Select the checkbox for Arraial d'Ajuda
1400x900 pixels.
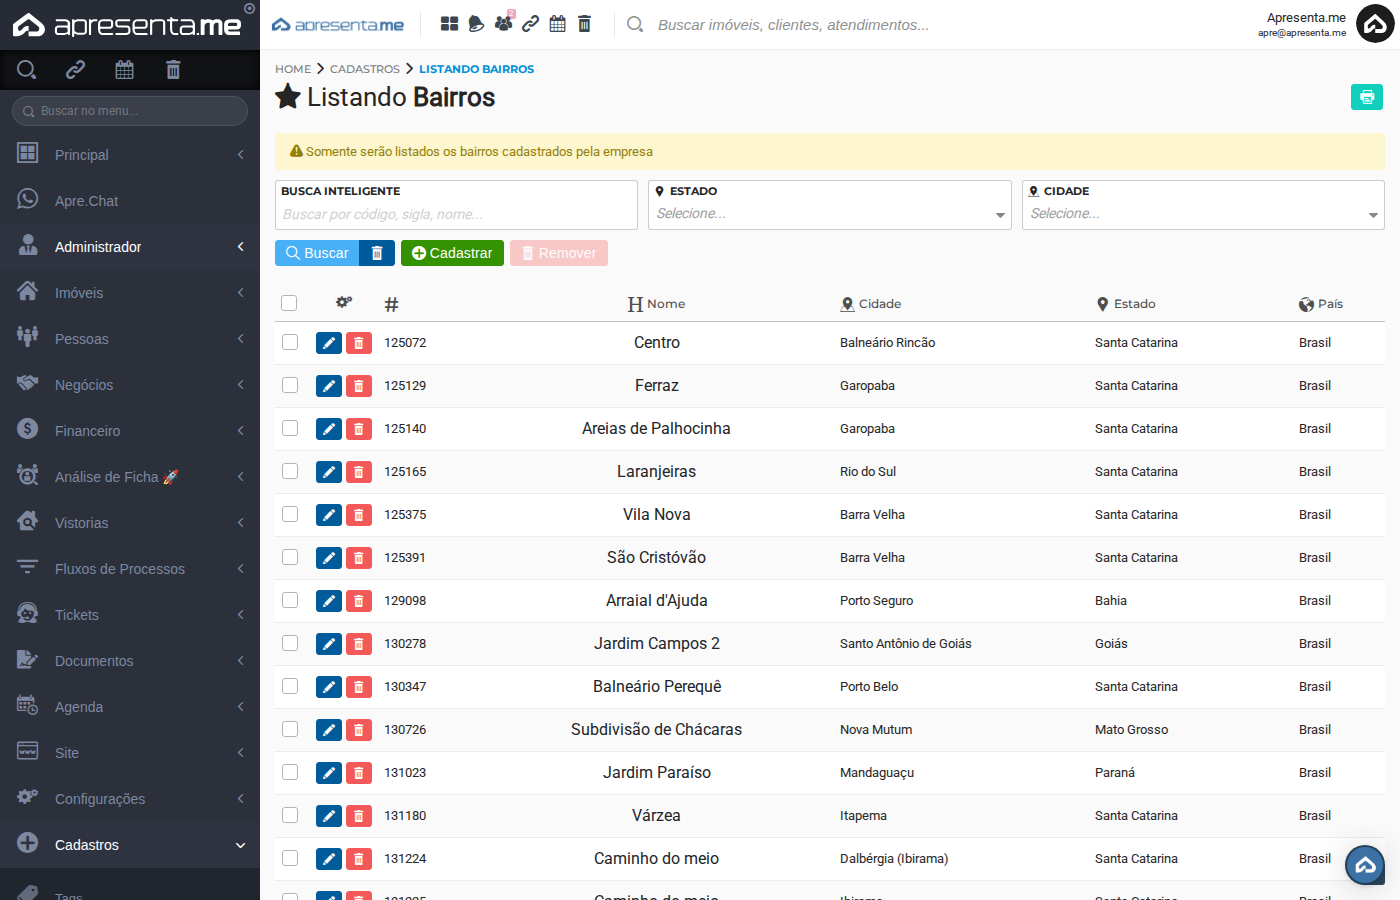290,600
